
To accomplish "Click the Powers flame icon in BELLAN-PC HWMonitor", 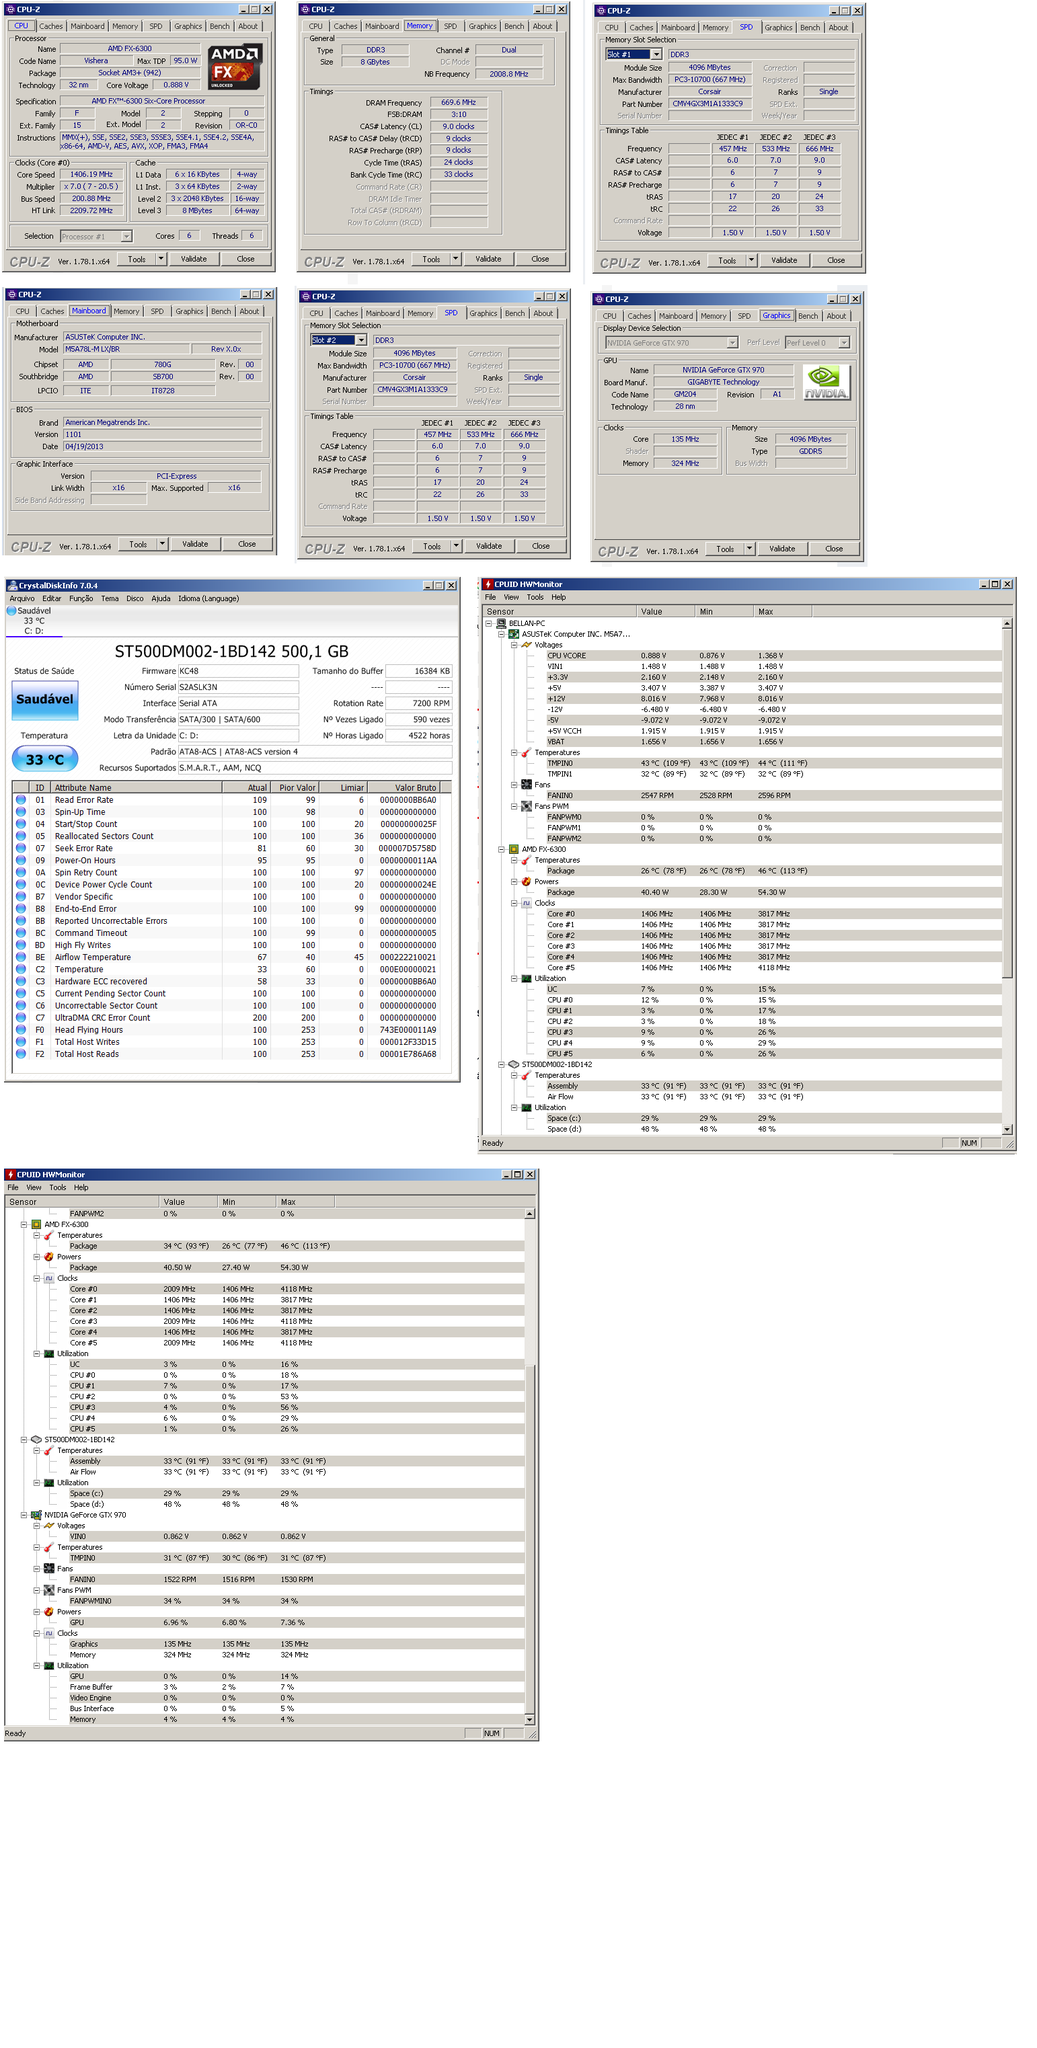I will click(526, 882).
